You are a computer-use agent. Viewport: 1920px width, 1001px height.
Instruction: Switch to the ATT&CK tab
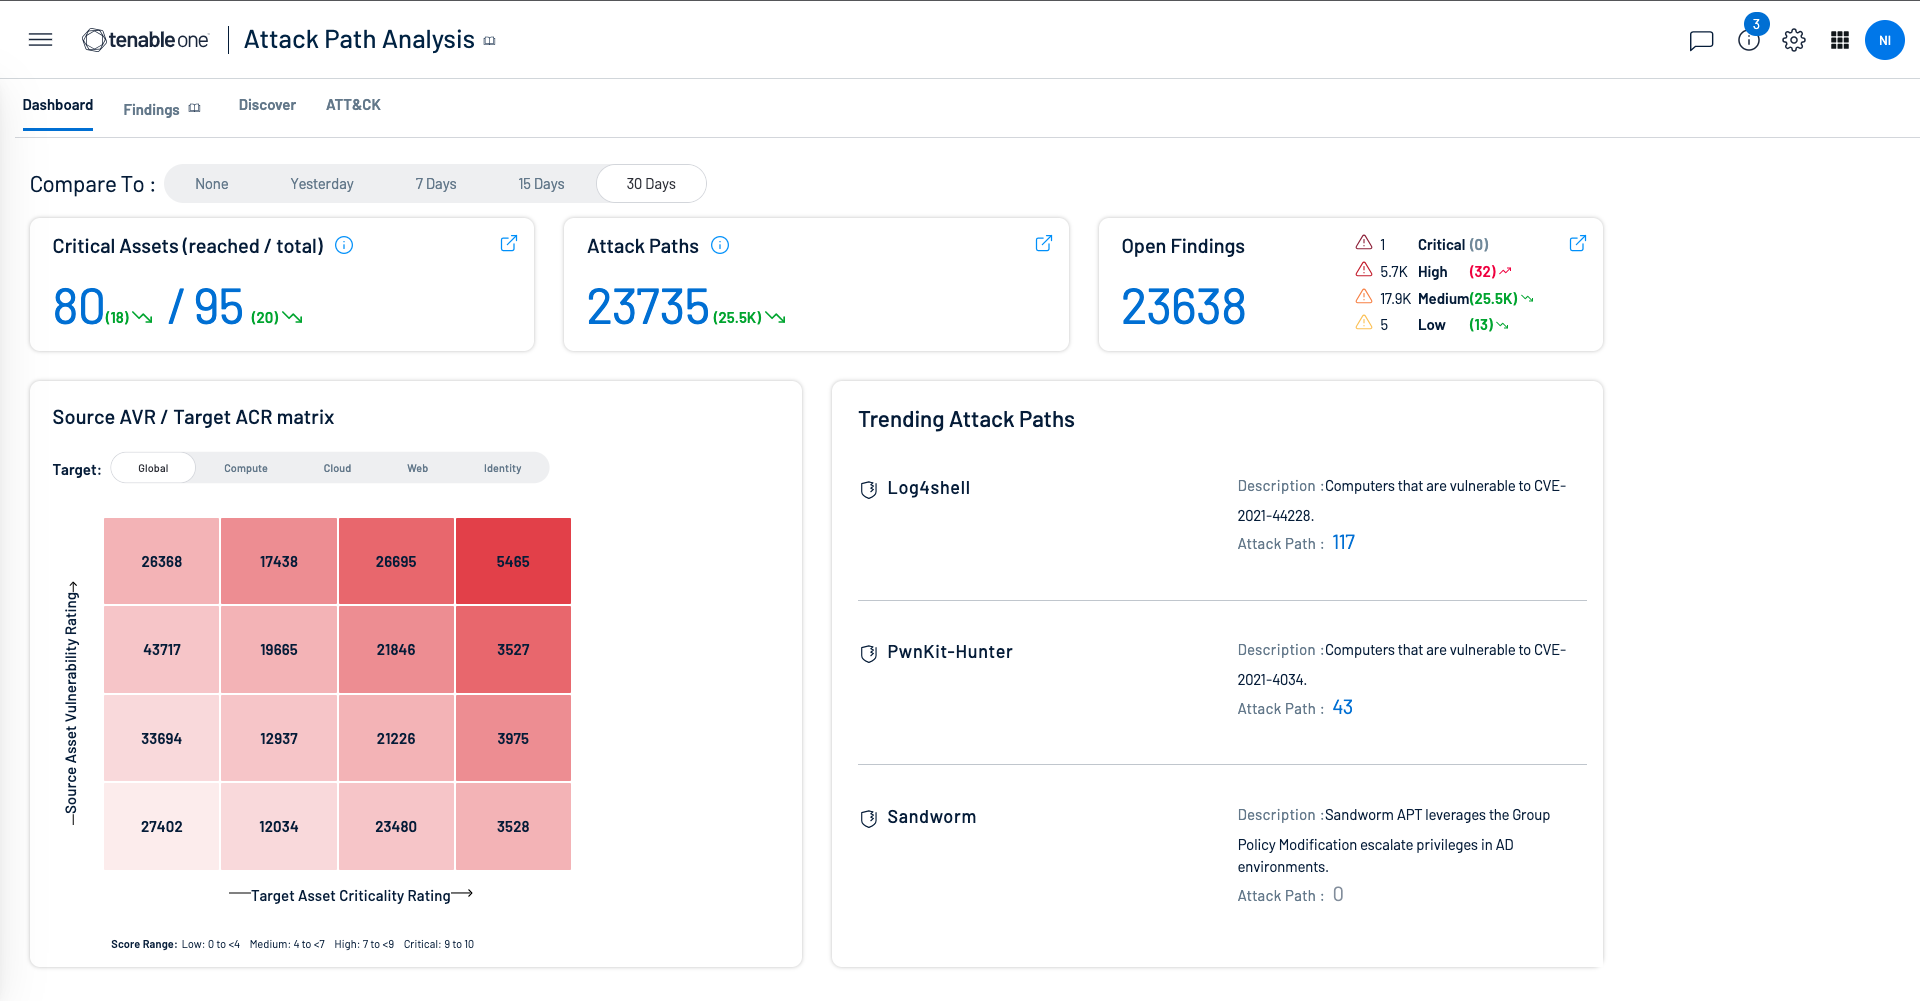(353, 105)
